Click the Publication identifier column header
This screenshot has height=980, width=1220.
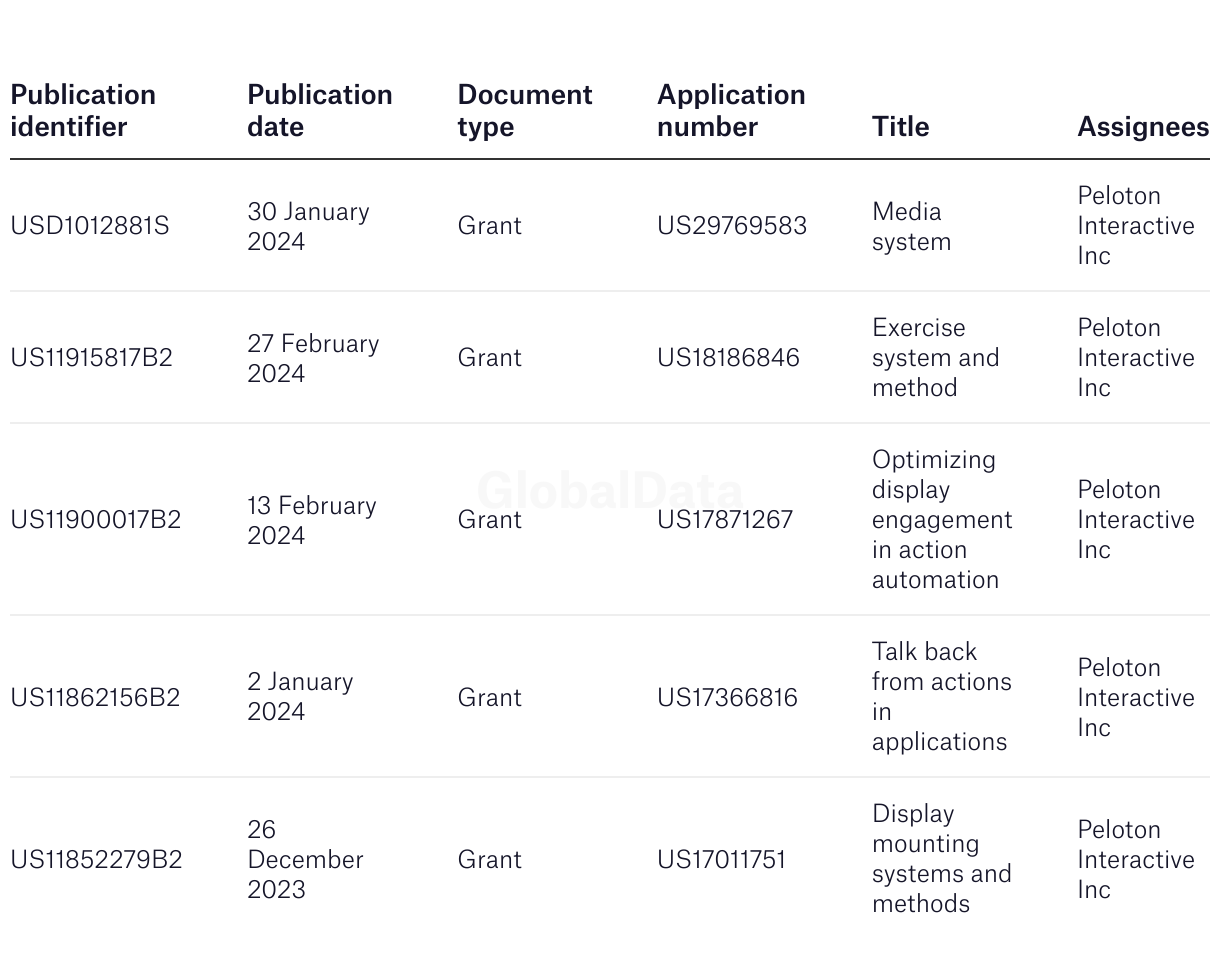[x=83, y=110]
